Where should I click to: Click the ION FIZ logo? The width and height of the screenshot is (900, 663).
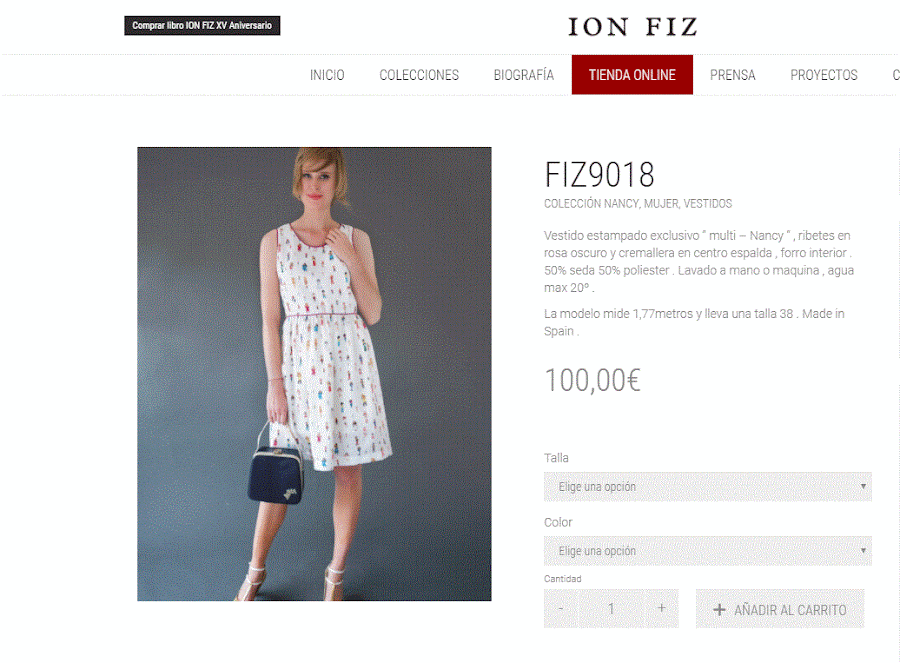(x=633, y=27)
